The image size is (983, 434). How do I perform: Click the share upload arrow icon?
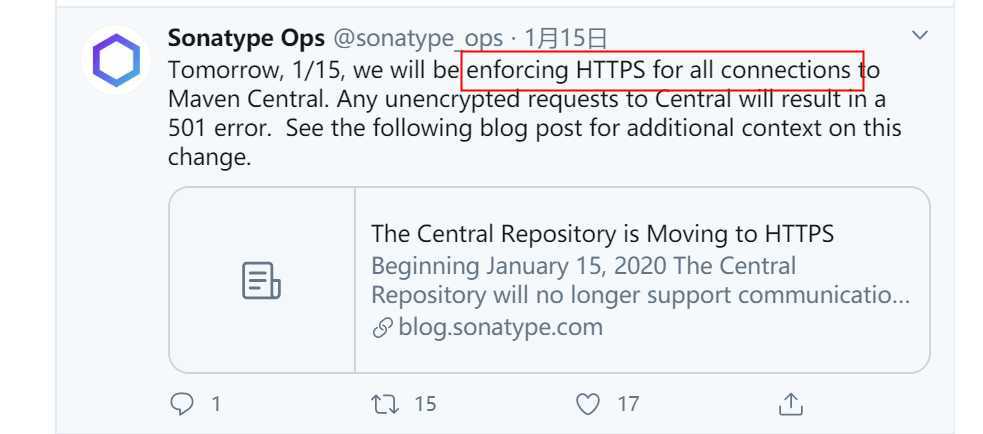[791, 404]
